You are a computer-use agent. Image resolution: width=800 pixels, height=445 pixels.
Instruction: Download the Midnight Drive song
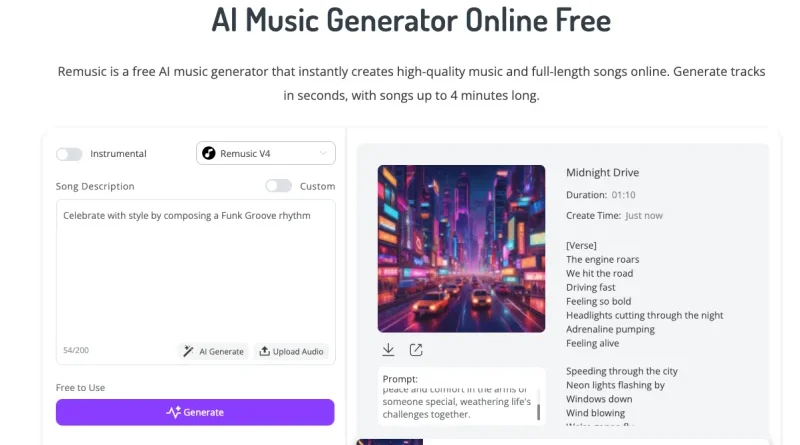click(388, 350)
